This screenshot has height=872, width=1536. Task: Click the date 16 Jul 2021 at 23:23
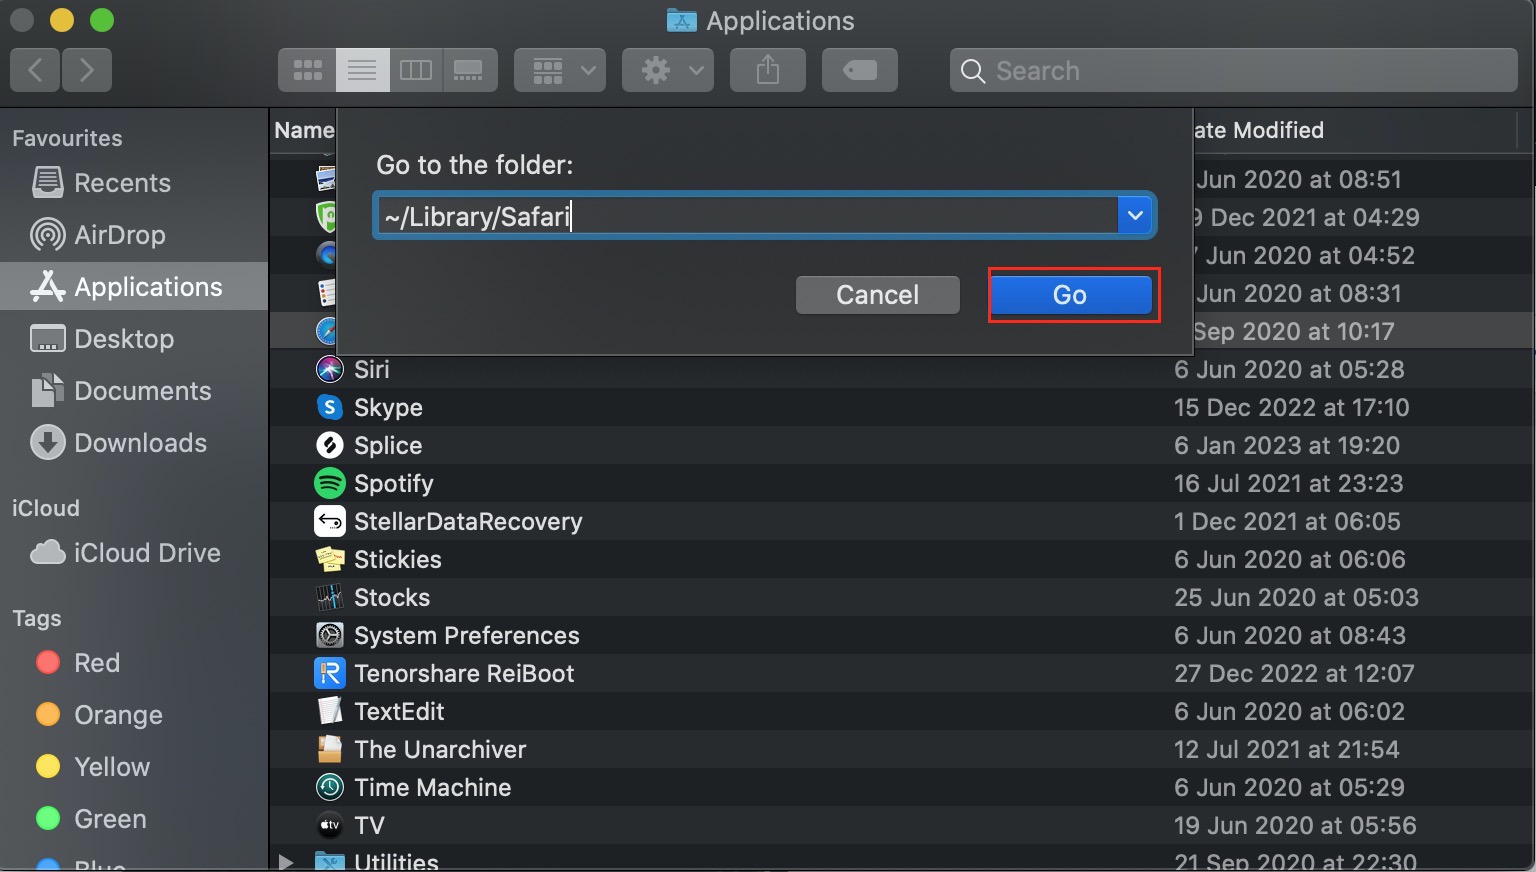[x=1288, y=483]
